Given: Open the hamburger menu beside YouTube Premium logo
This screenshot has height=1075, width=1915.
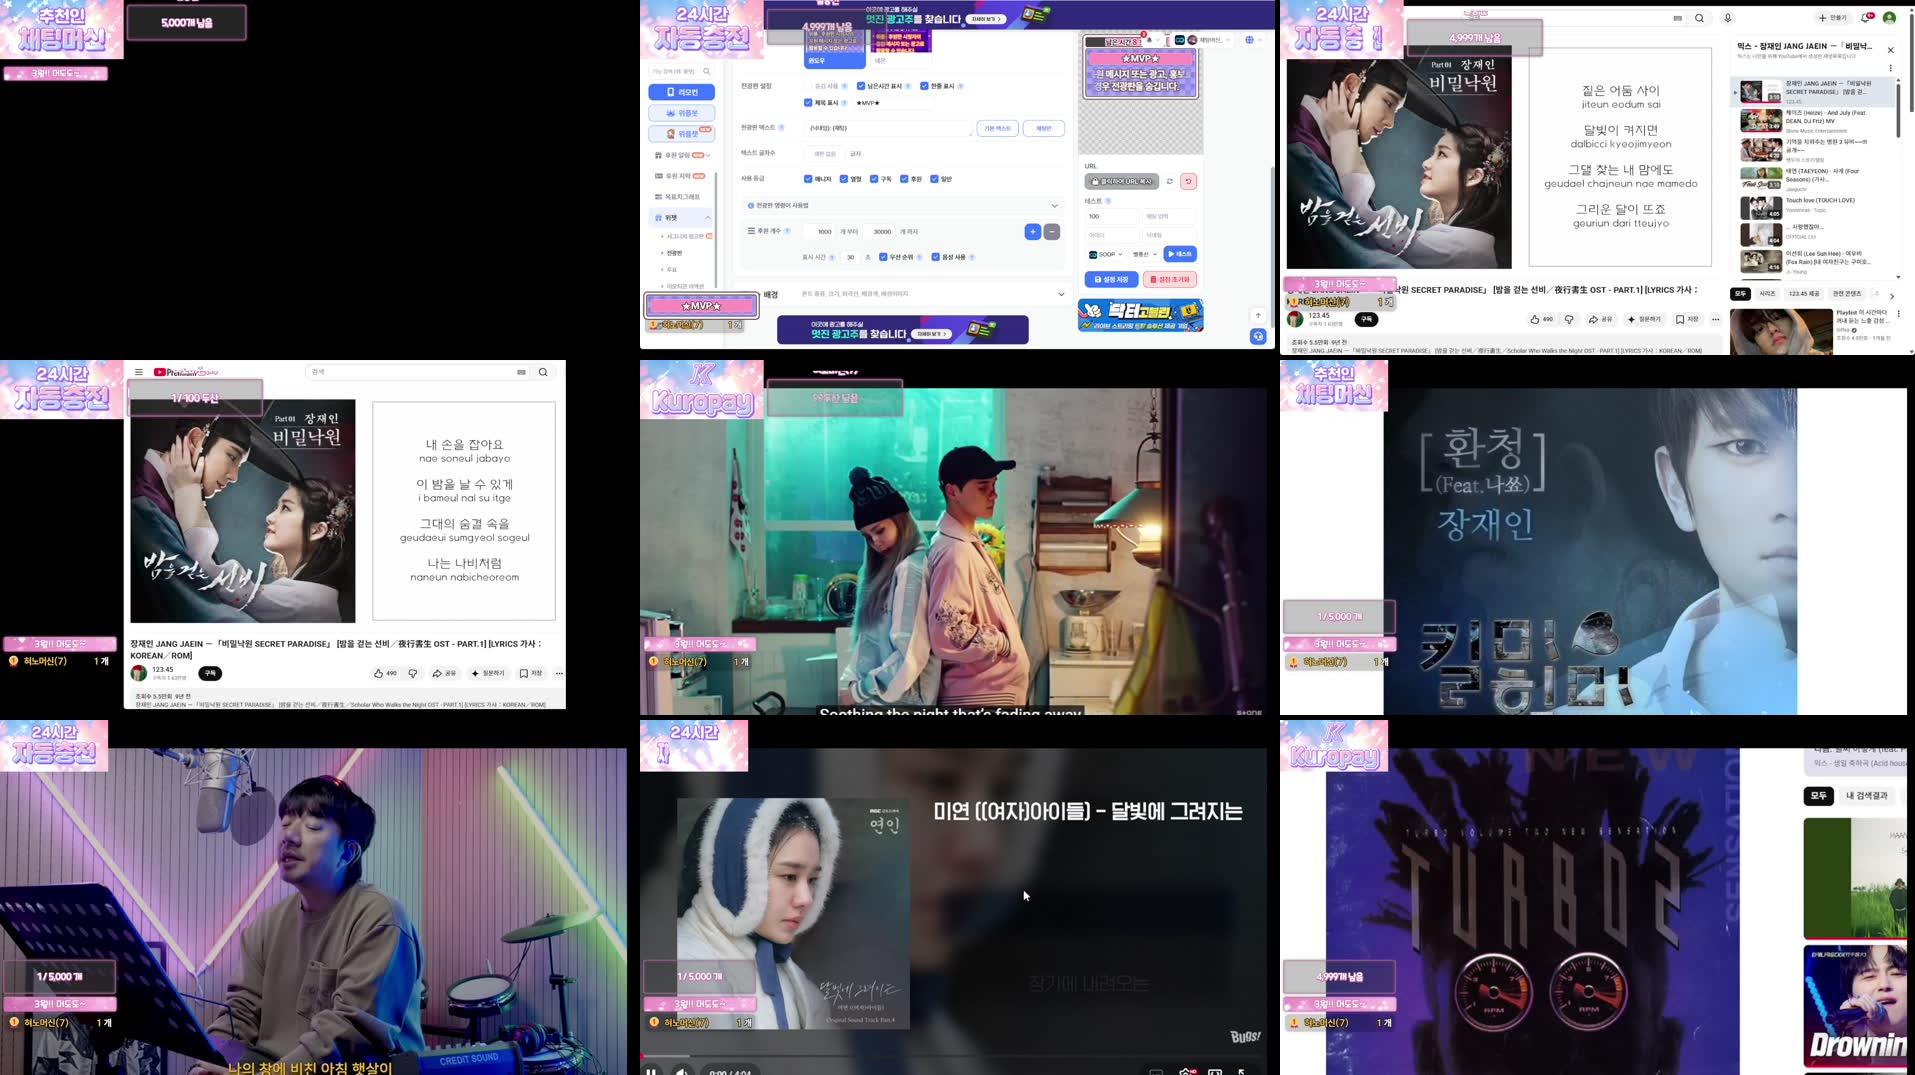Looking at the screenshot, I should tap(139, 372).
